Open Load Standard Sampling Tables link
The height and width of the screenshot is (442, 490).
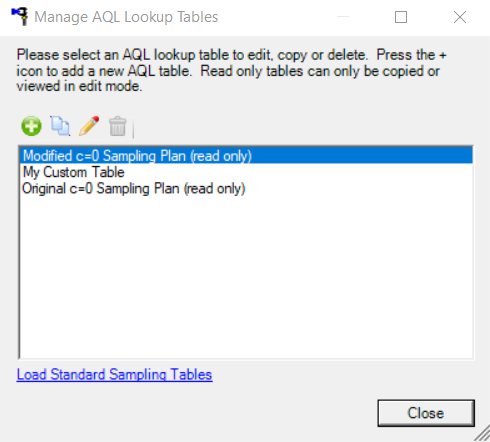point(114,374)
